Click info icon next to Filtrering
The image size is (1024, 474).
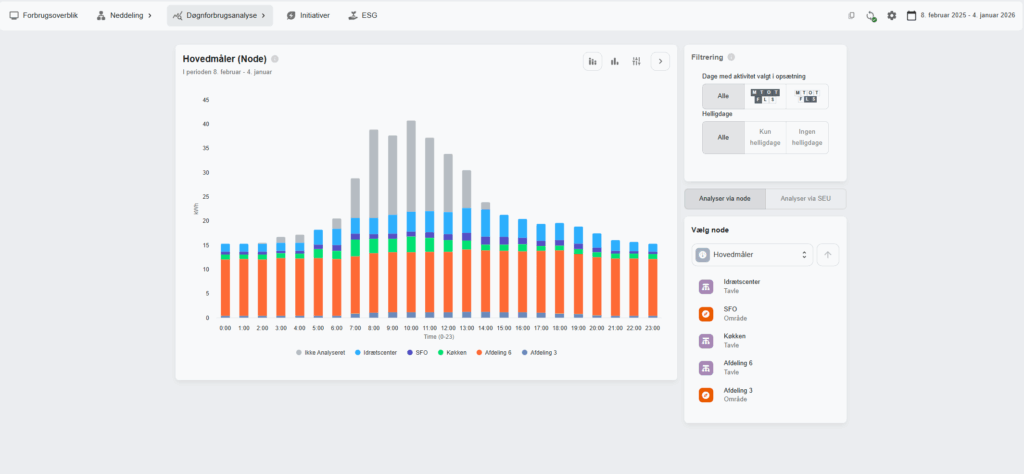pyautogui.click(x=731, y=57)
